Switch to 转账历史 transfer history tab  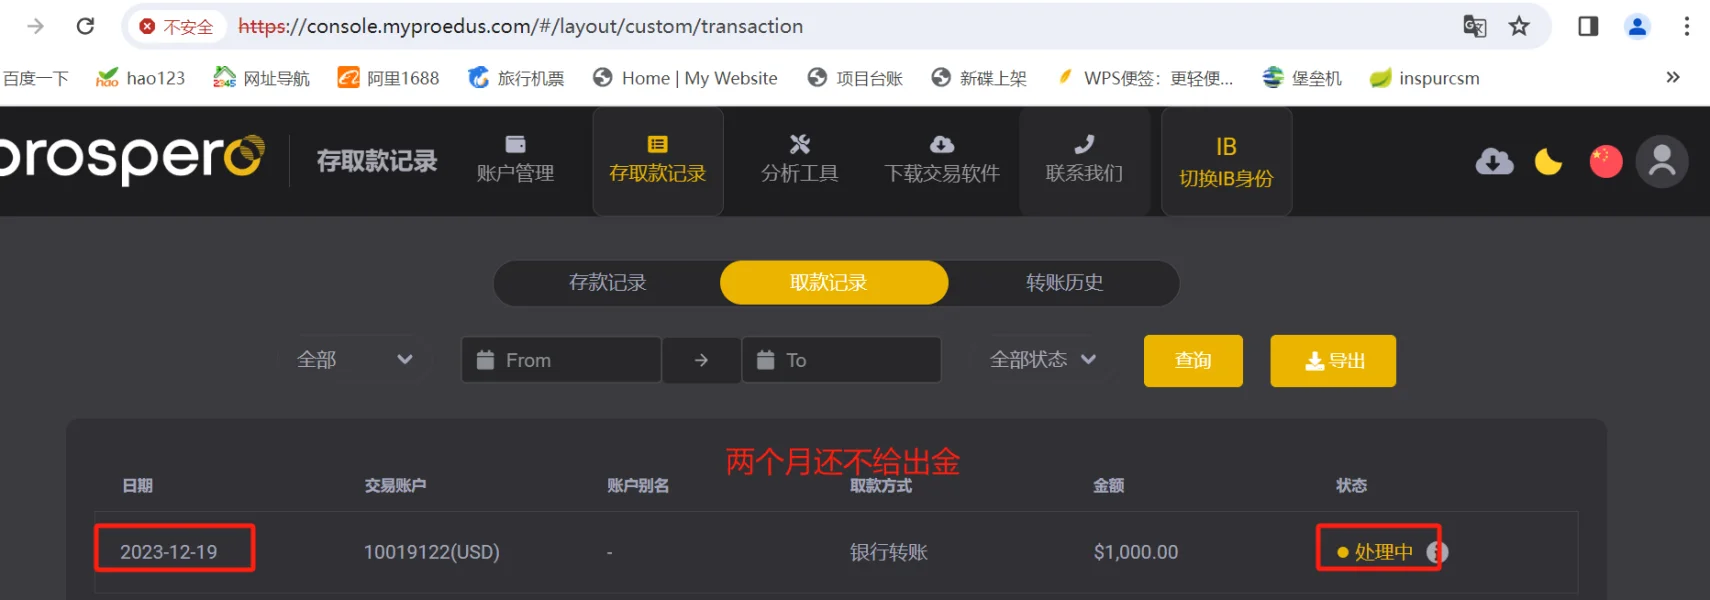pos(1064,283)
